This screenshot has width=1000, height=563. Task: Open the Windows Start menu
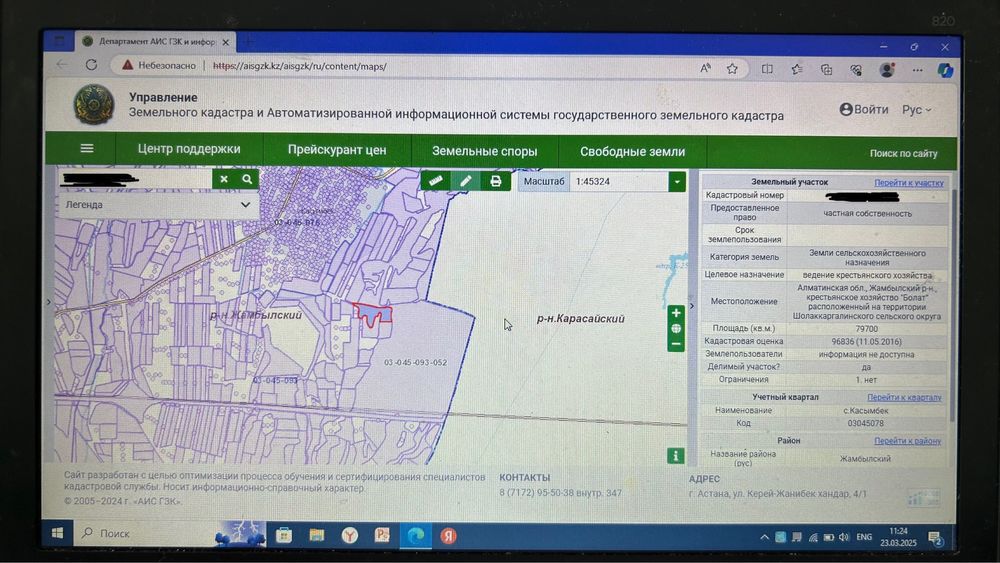click(x=57, y=533)
